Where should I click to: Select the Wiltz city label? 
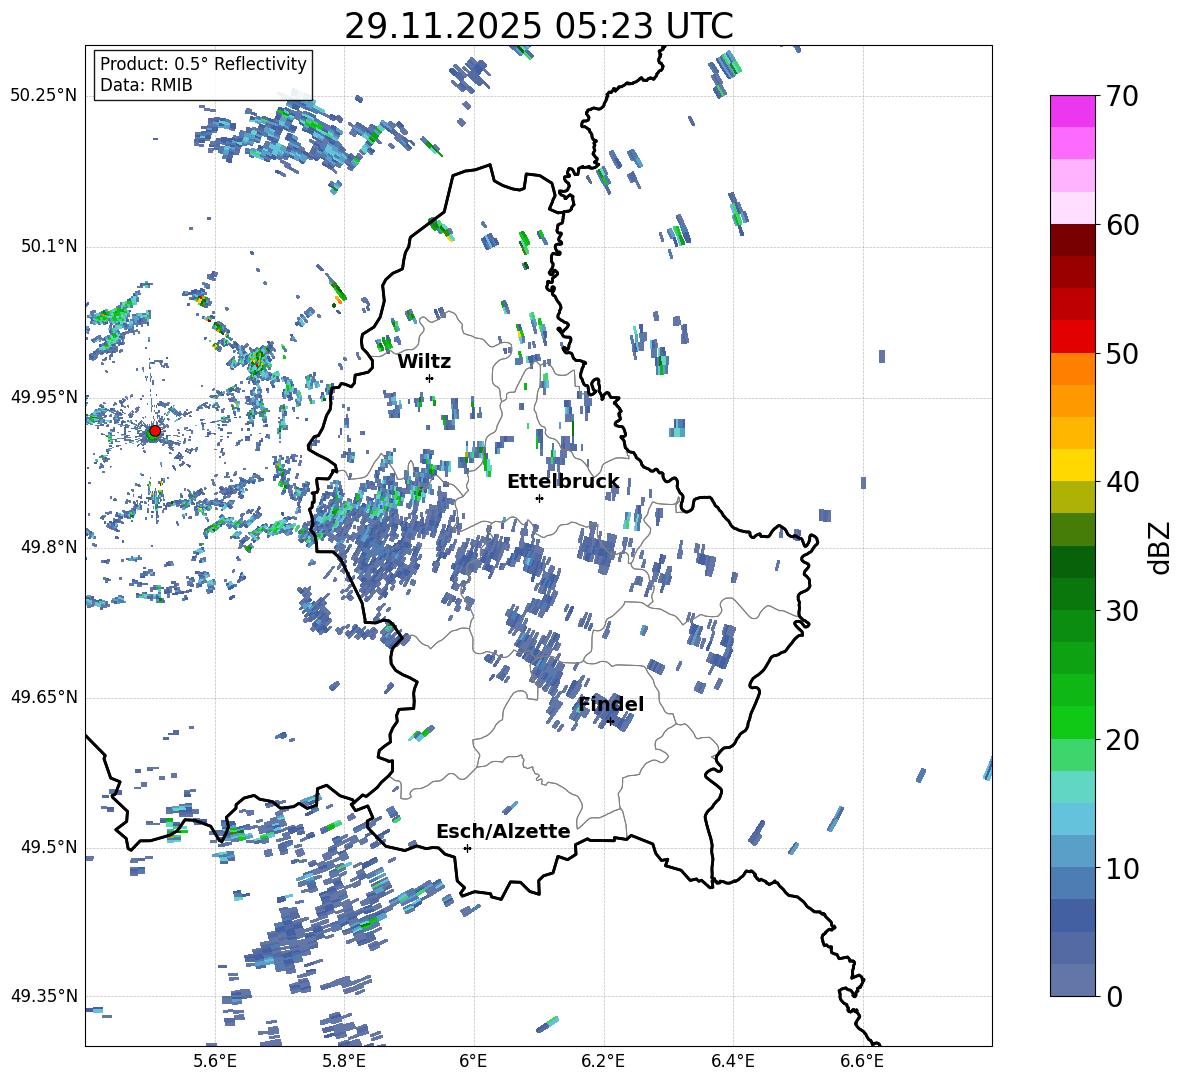point(424,361)
